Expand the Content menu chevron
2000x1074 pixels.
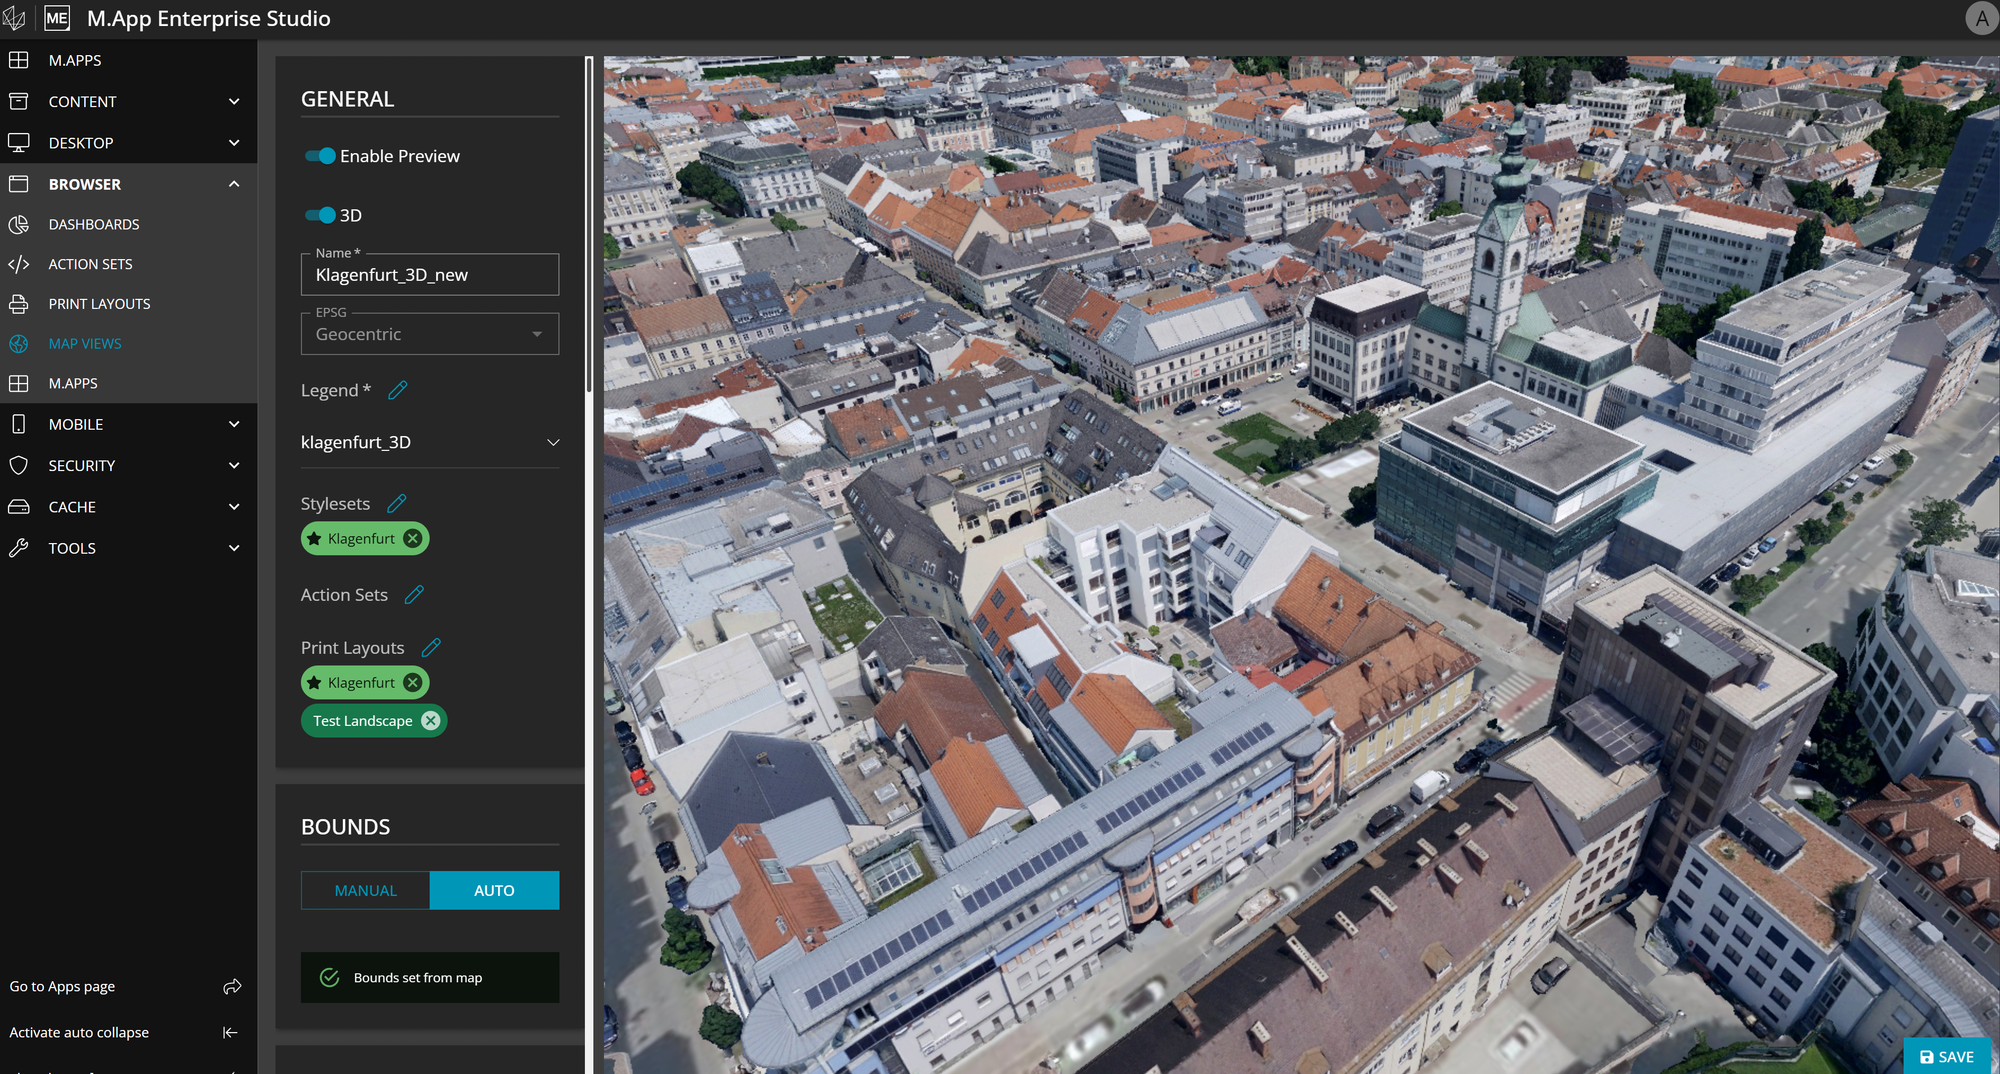point(234,101)
